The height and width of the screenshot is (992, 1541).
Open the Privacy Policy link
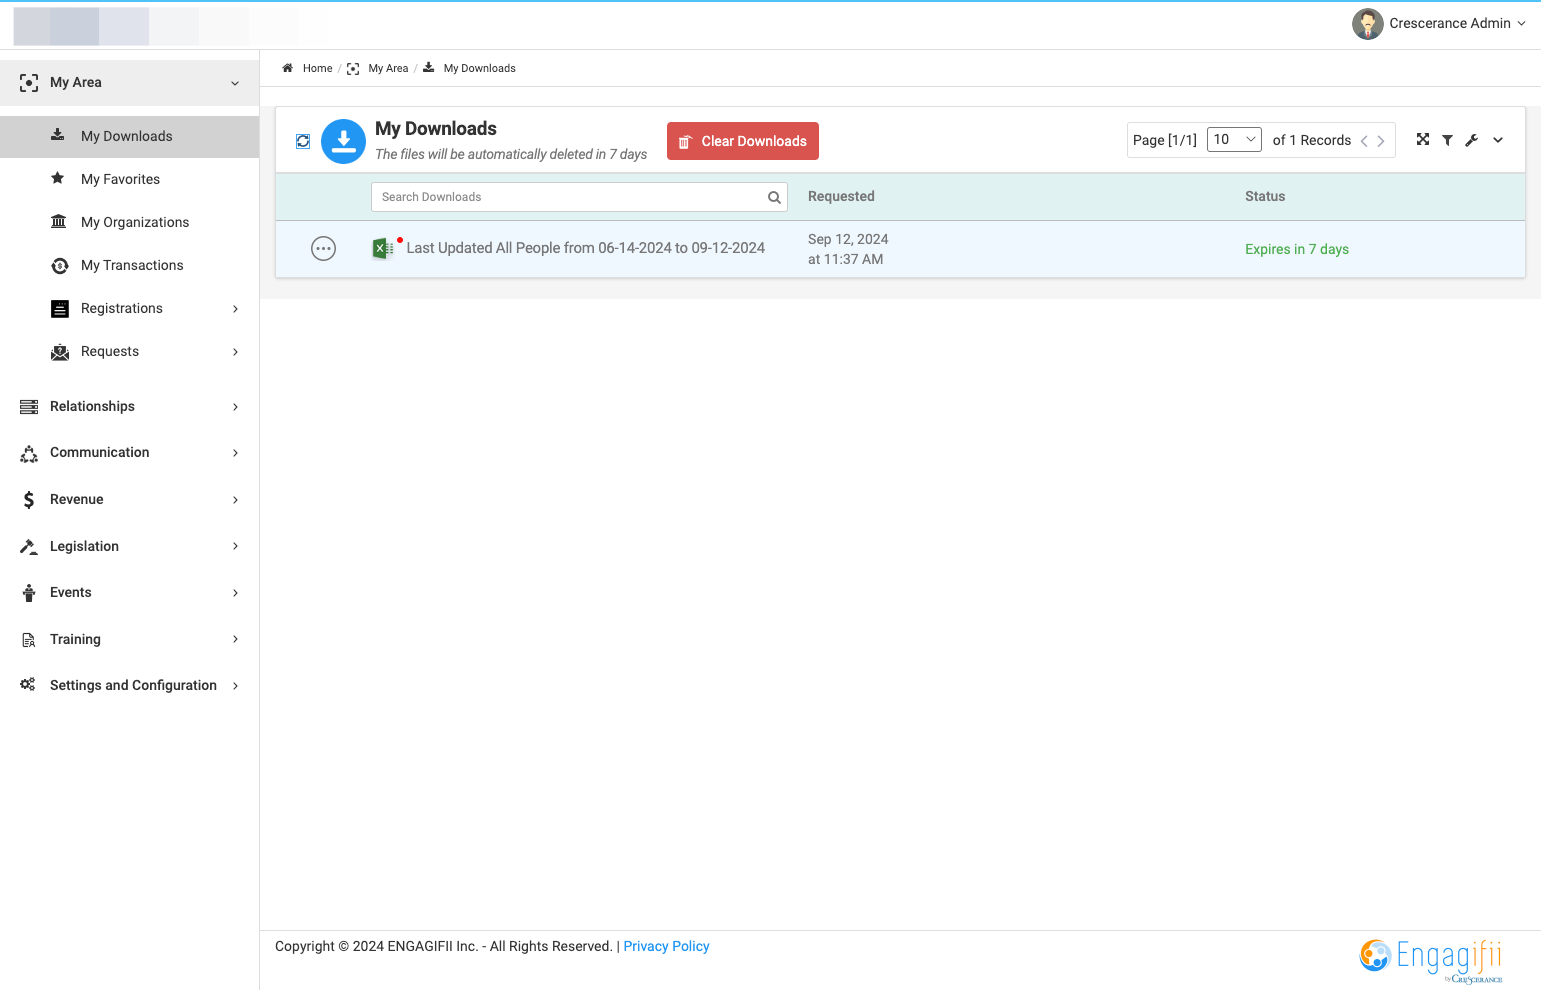click(666, 946)
